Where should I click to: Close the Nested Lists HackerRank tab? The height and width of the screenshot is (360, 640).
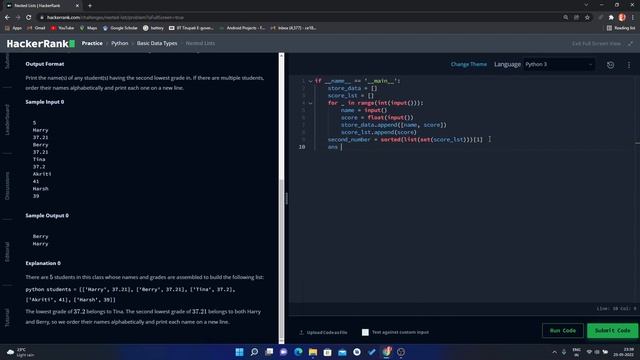tap(77, 6)
